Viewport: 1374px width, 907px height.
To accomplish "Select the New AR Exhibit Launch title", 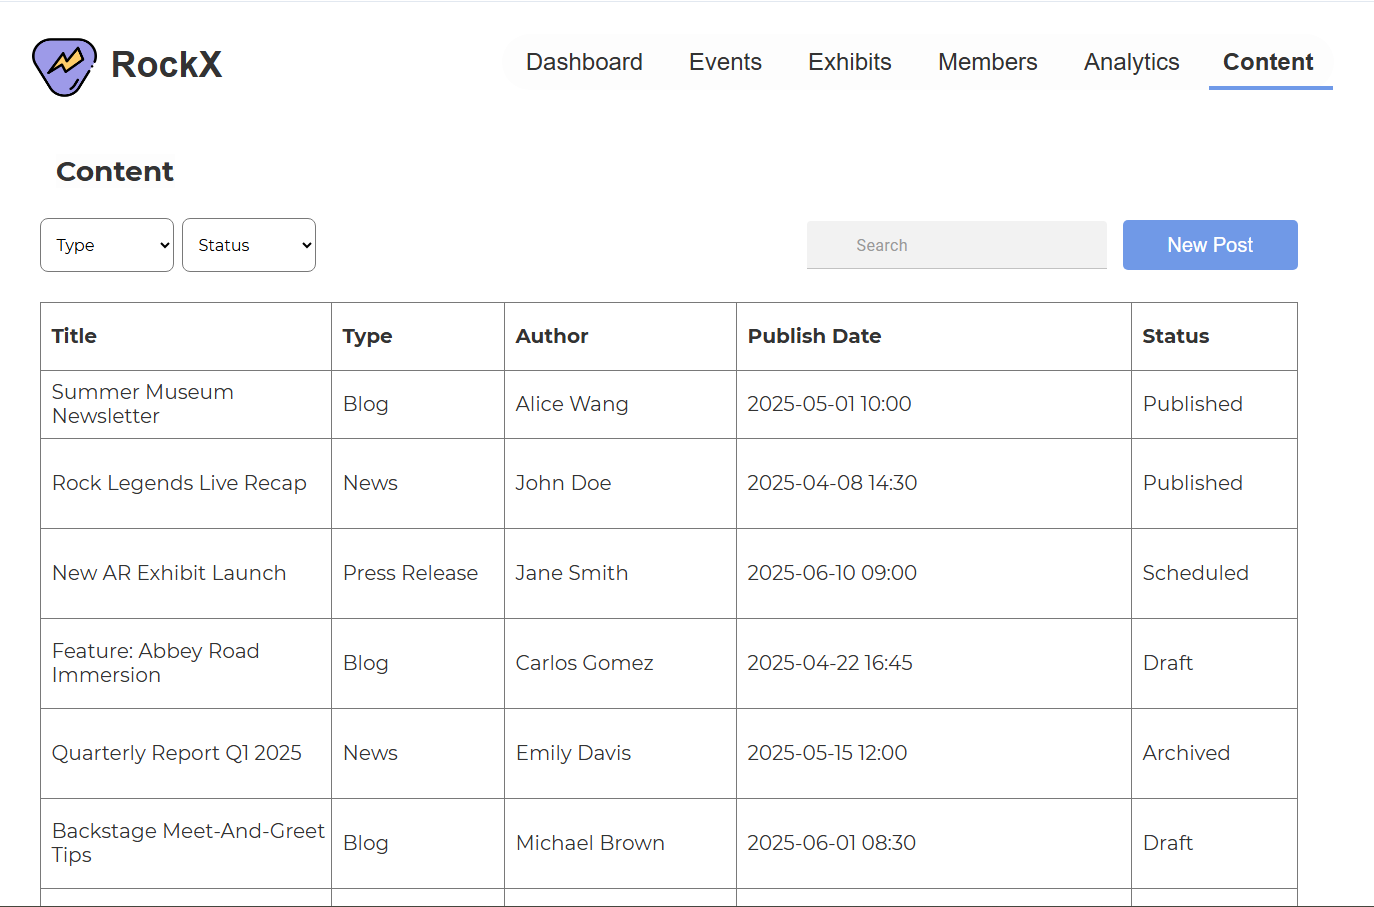I will 169,573.
